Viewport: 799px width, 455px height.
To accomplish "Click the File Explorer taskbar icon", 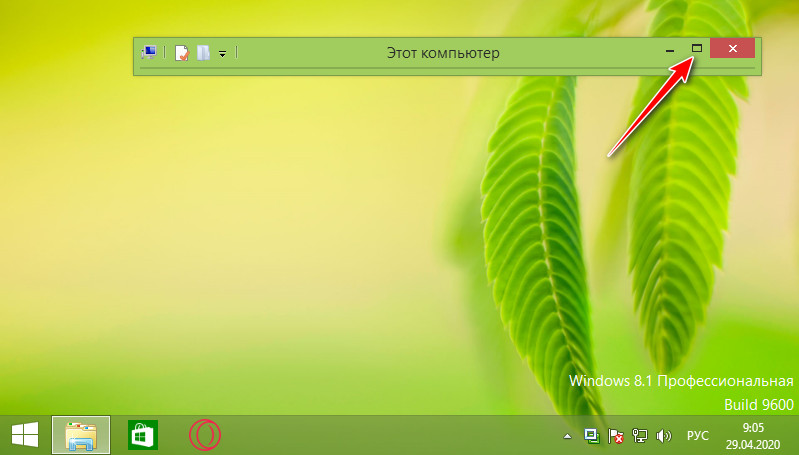I will pyautogui.click(x=81, y=435).
